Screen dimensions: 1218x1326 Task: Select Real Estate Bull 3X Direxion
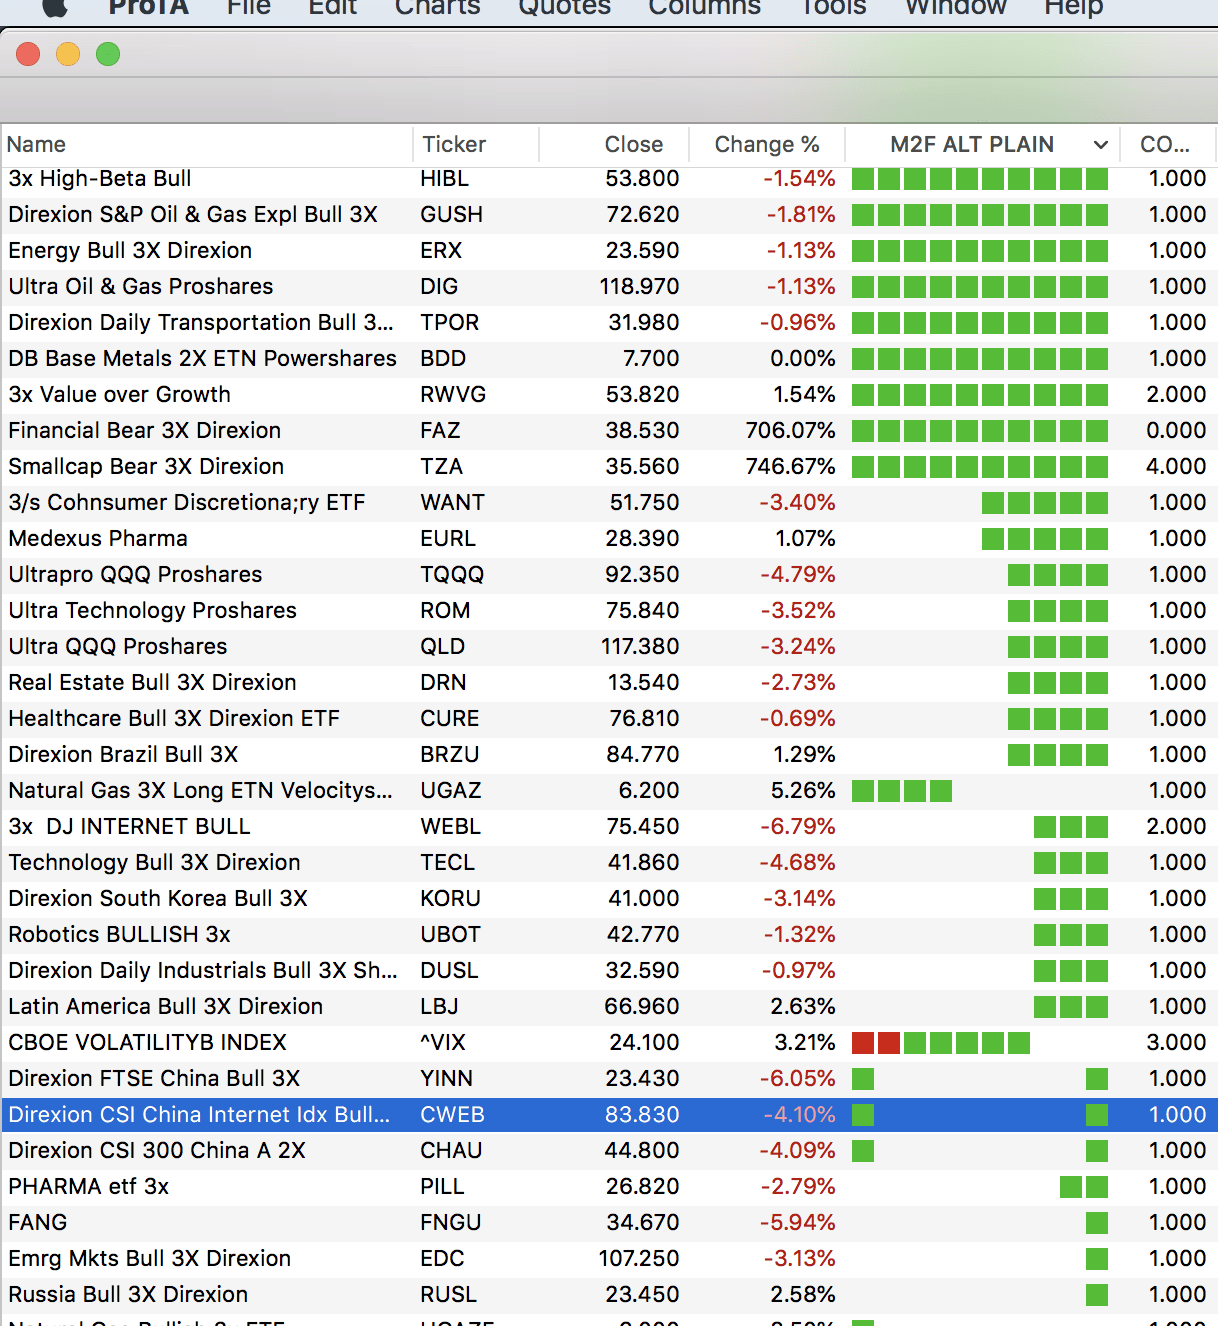pyautogui.click(x=152, y=682)
